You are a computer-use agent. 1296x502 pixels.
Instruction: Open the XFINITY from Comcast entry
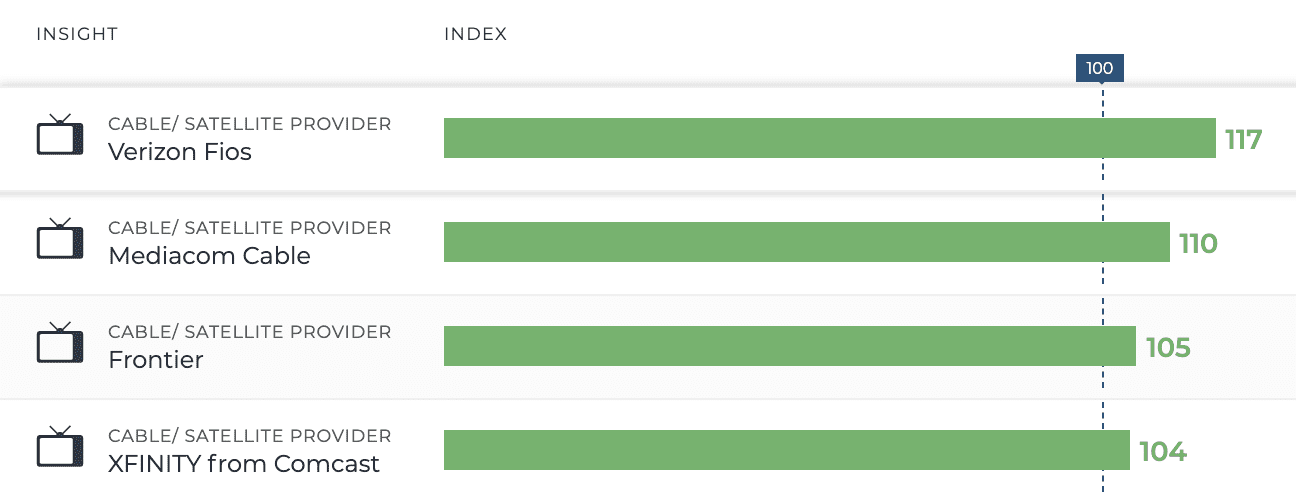pos(244,464)
